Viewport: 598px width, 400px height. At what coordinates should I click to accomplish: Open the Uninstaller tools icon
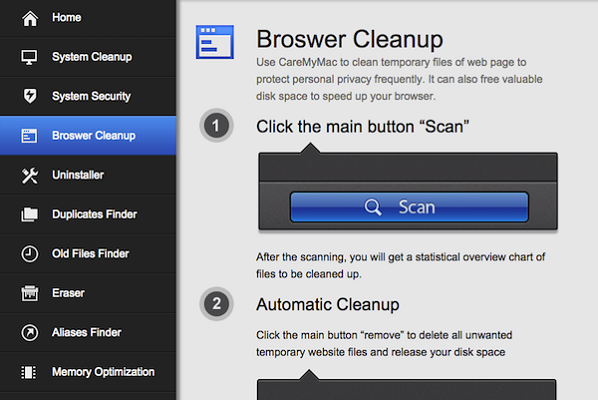[30, 175]
